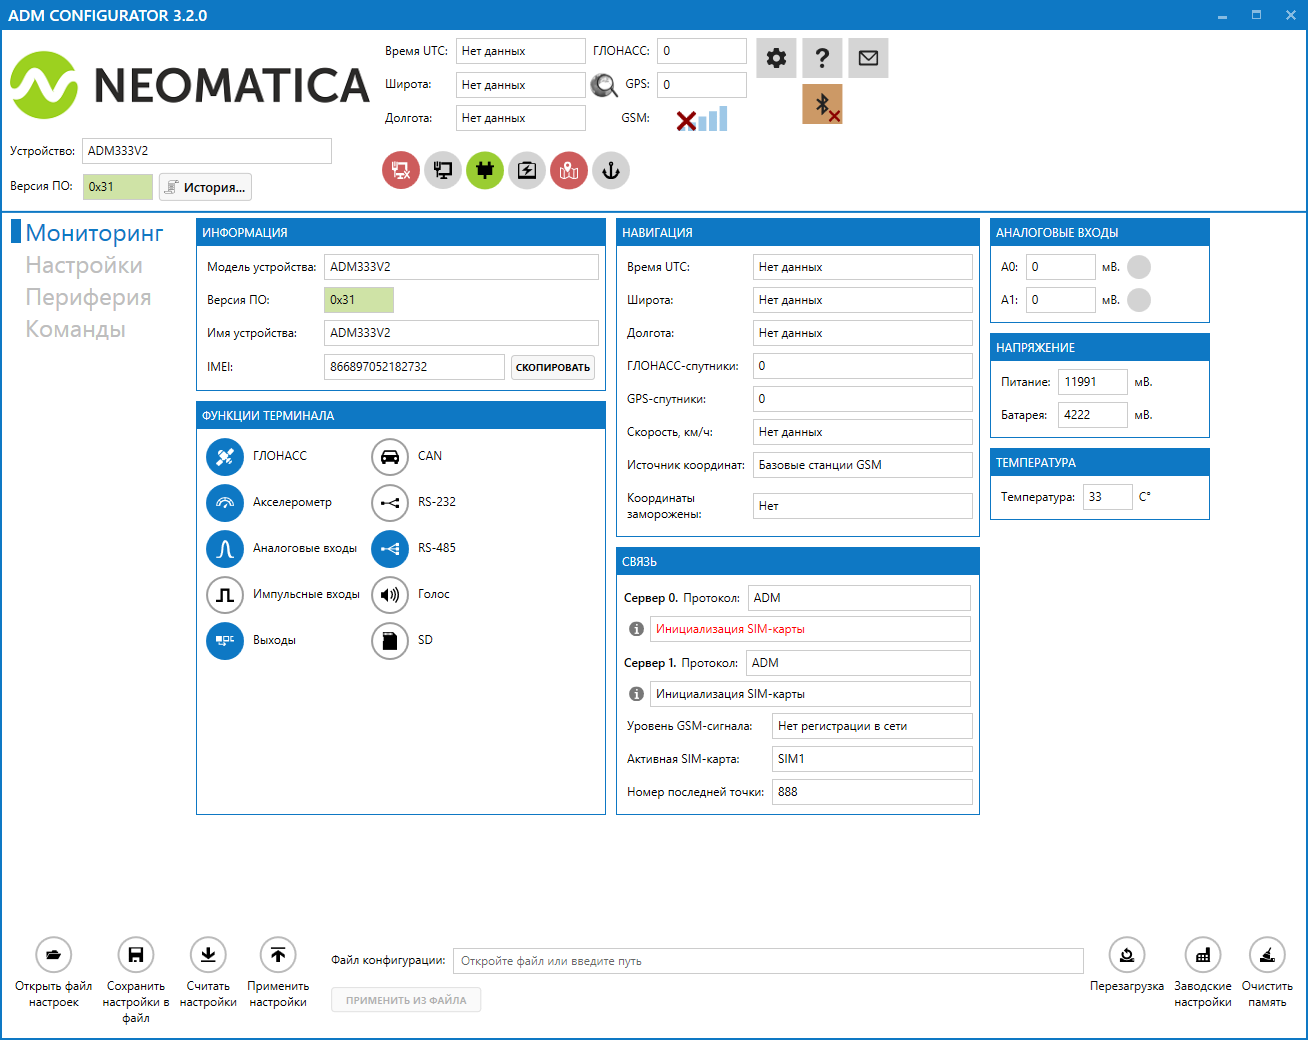Click Источник координат value Базовые станции GSM
This screenshot has height=1040, width=1308.
tap(863, 465)
